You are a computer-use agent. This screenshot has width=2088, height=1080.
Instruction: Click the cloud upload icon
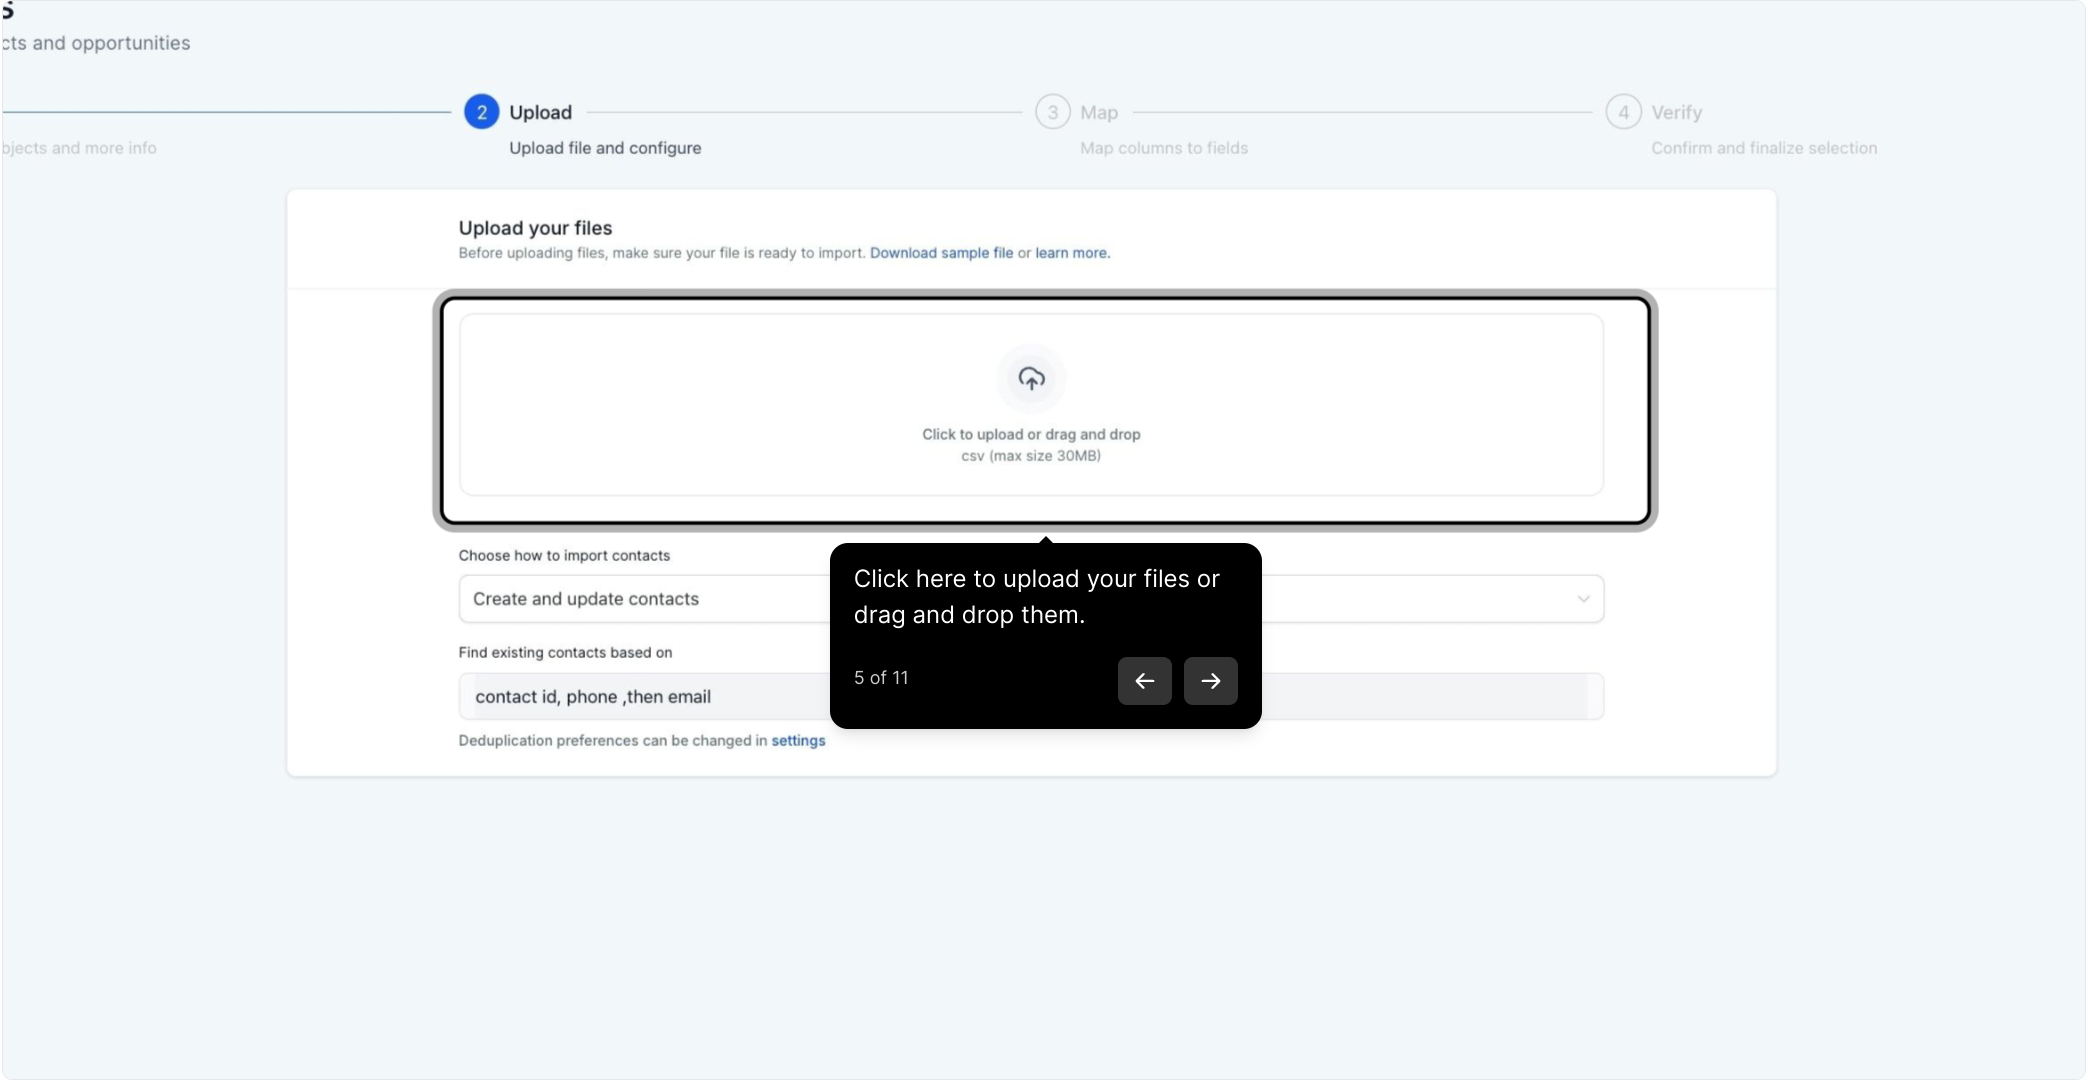(x=1031, y=379)
